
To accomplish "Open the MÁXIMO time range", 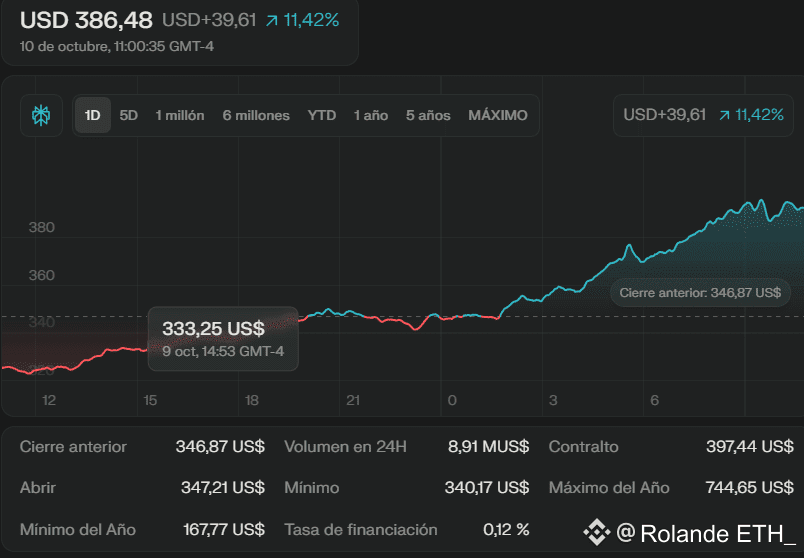I will [498, 115].
